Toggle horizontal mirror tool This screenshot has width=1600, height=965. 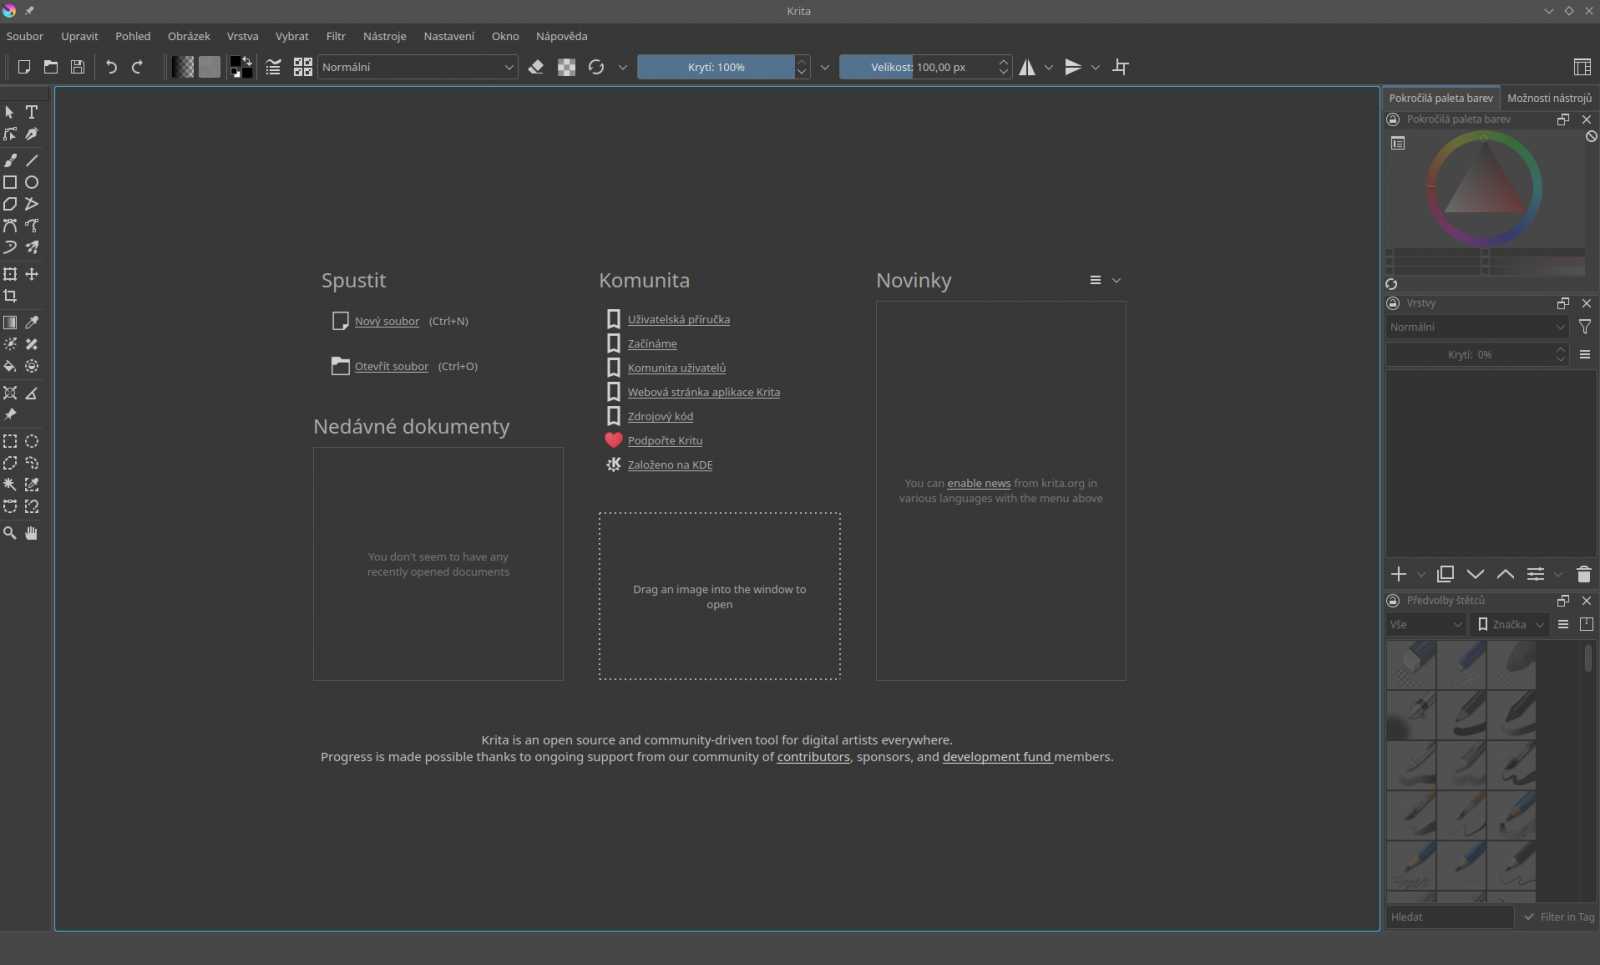pos(1027,67)
